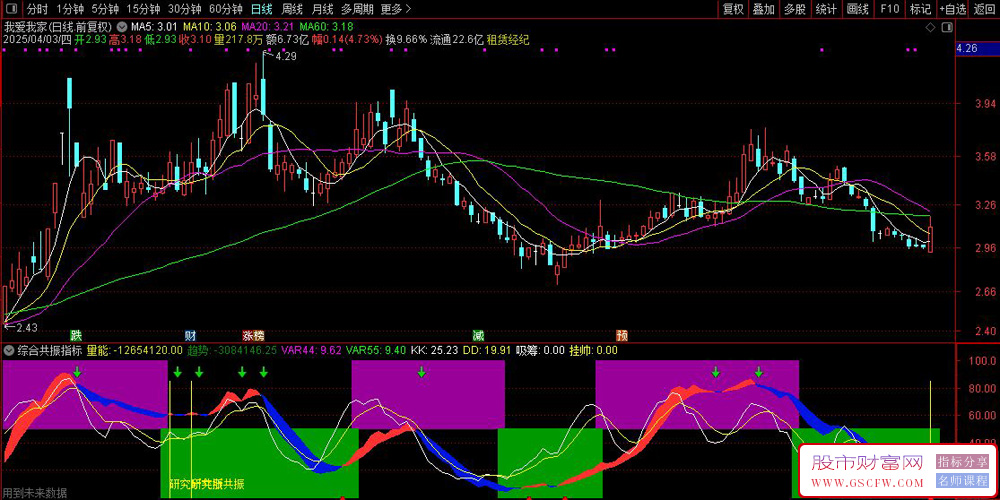Click the panel layout icon at top-left
Image resolution: width=1000 pixels, height=500 pixels.
(10, 9)
